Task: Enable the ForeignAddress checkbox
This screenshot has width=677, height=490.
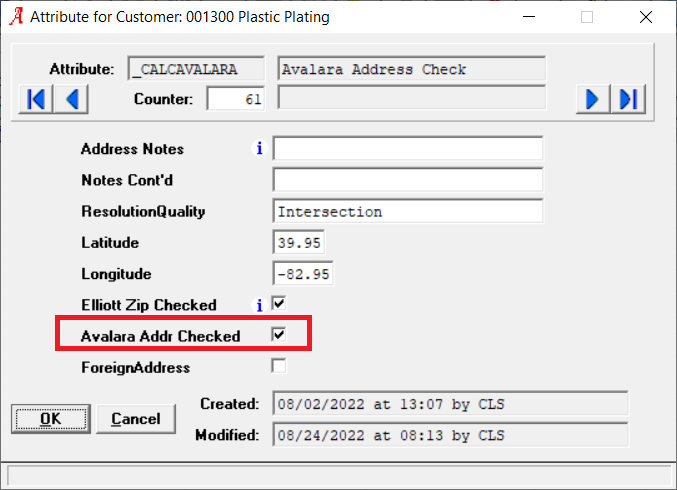Action: click(279, 366)
